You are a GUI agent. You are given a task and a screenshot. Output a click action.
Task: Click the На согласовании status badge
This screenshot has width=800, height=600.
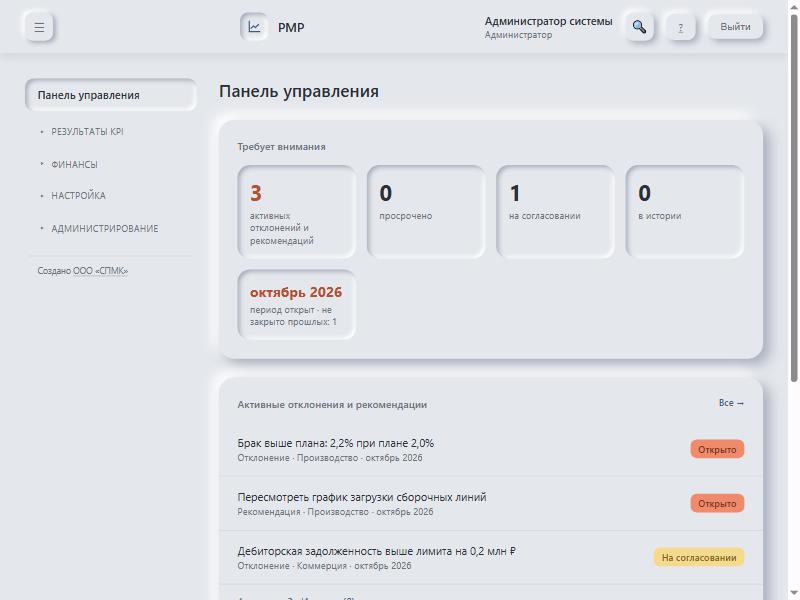click(699, 558)
